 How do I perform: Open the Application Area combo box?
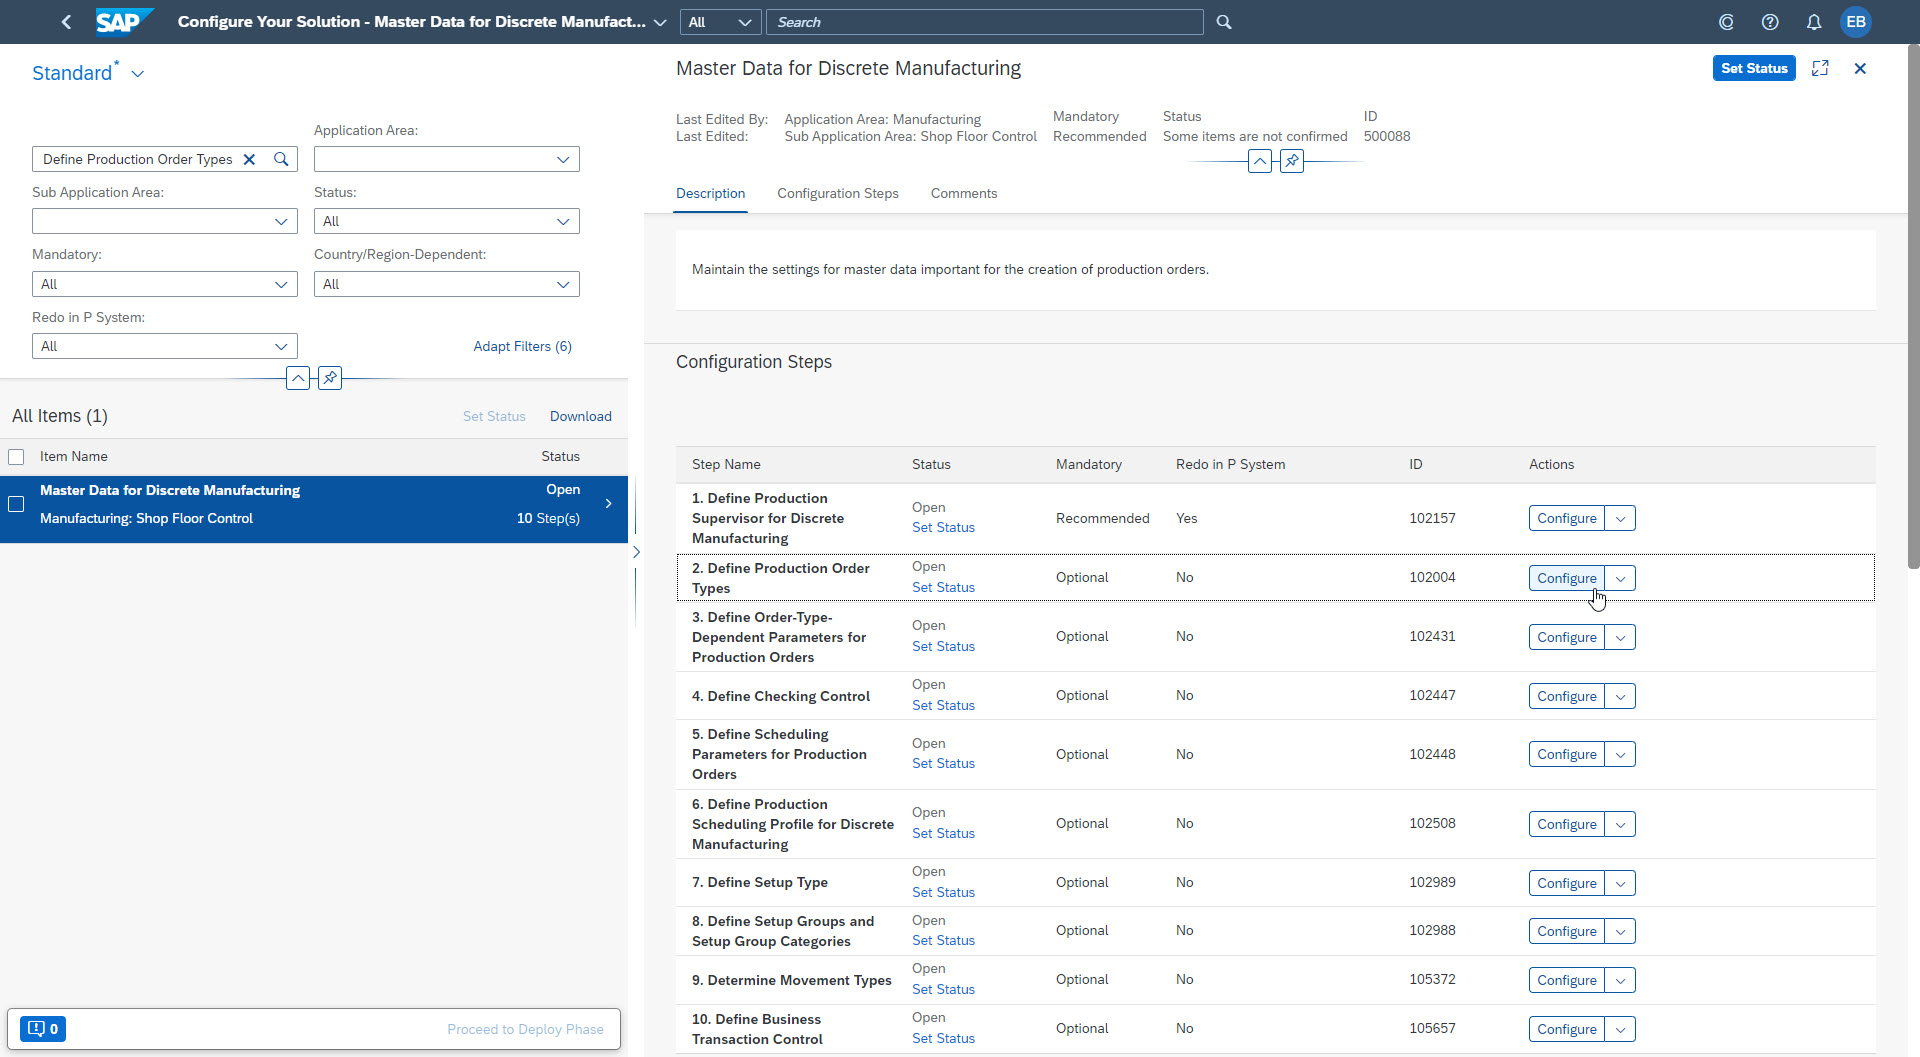click(446, 159)
